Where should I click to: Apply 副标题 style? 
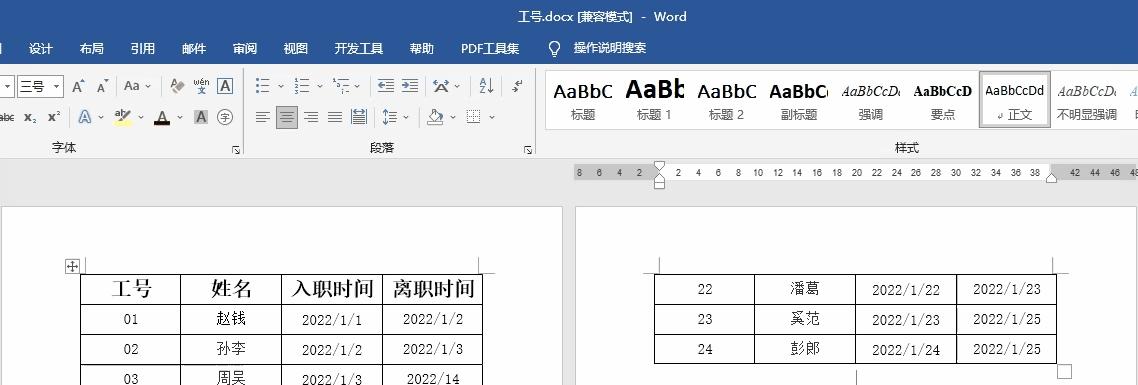click(x=798, y=100)
